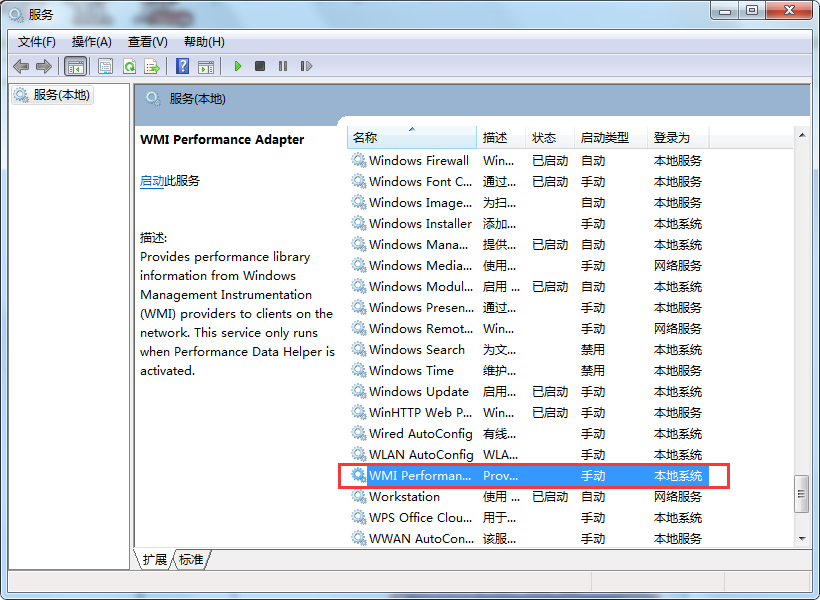This screenshot has width=820, height=600.
Task: Sort by the 启动类型 column header
Action: pos(610,138)
